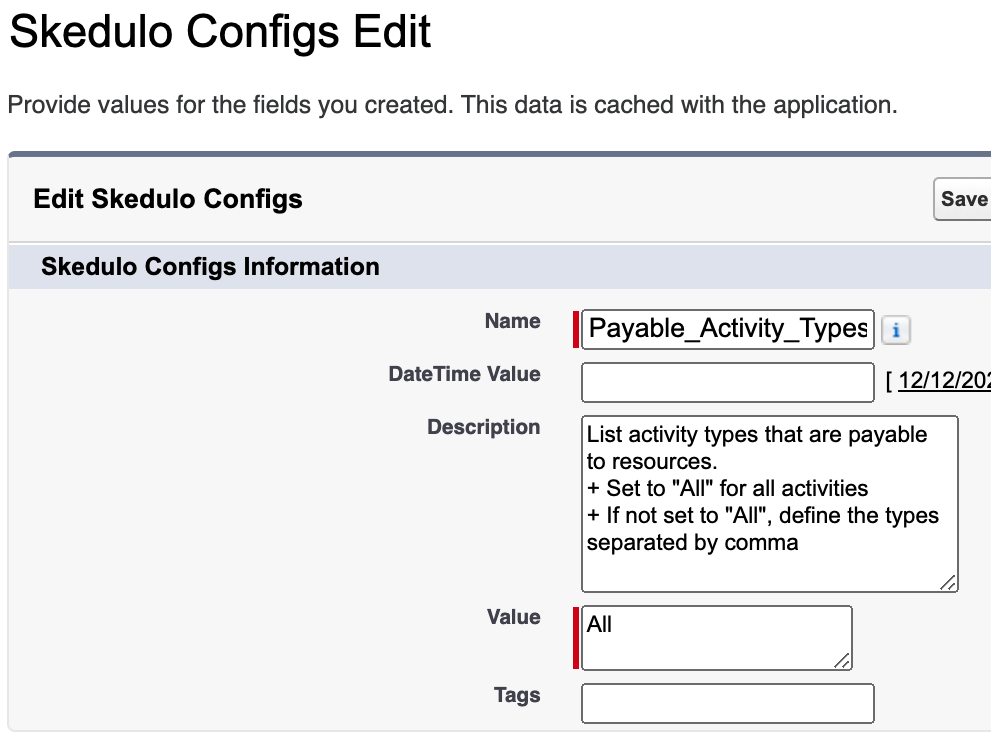
Task: Click the Tags input field
Action: point(727,703)
